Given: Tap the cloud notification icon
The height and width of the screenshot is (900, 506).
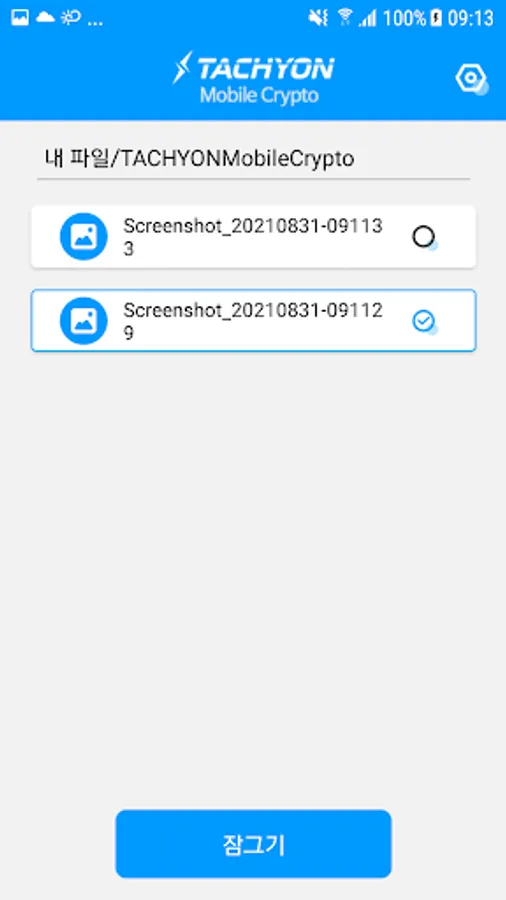Looking at the screenshot, I should tap(45, 18).
